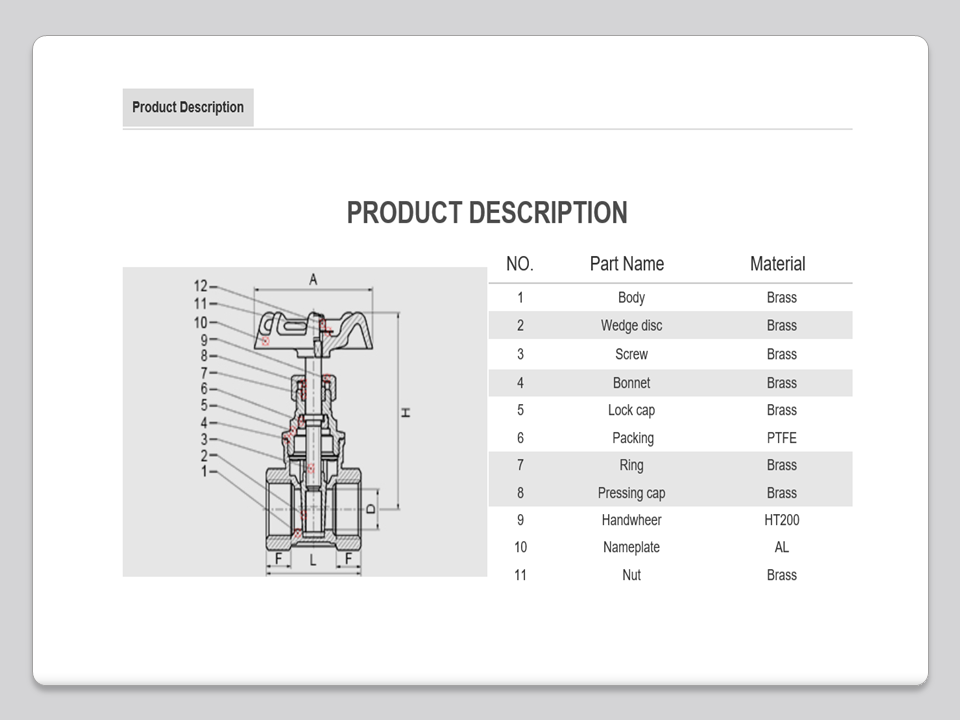Click the PTFE material cell

click(781, 438)
